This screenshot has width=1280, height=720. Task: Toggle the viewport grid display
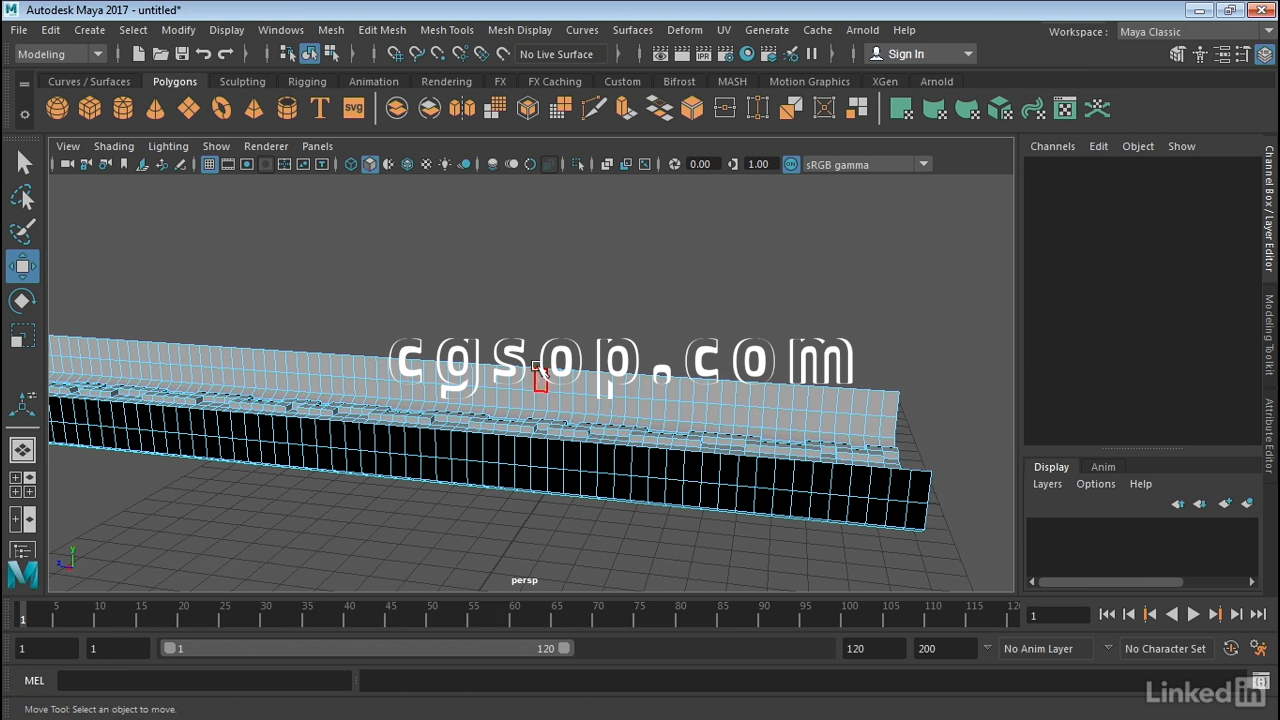click(x=209, y=165)
